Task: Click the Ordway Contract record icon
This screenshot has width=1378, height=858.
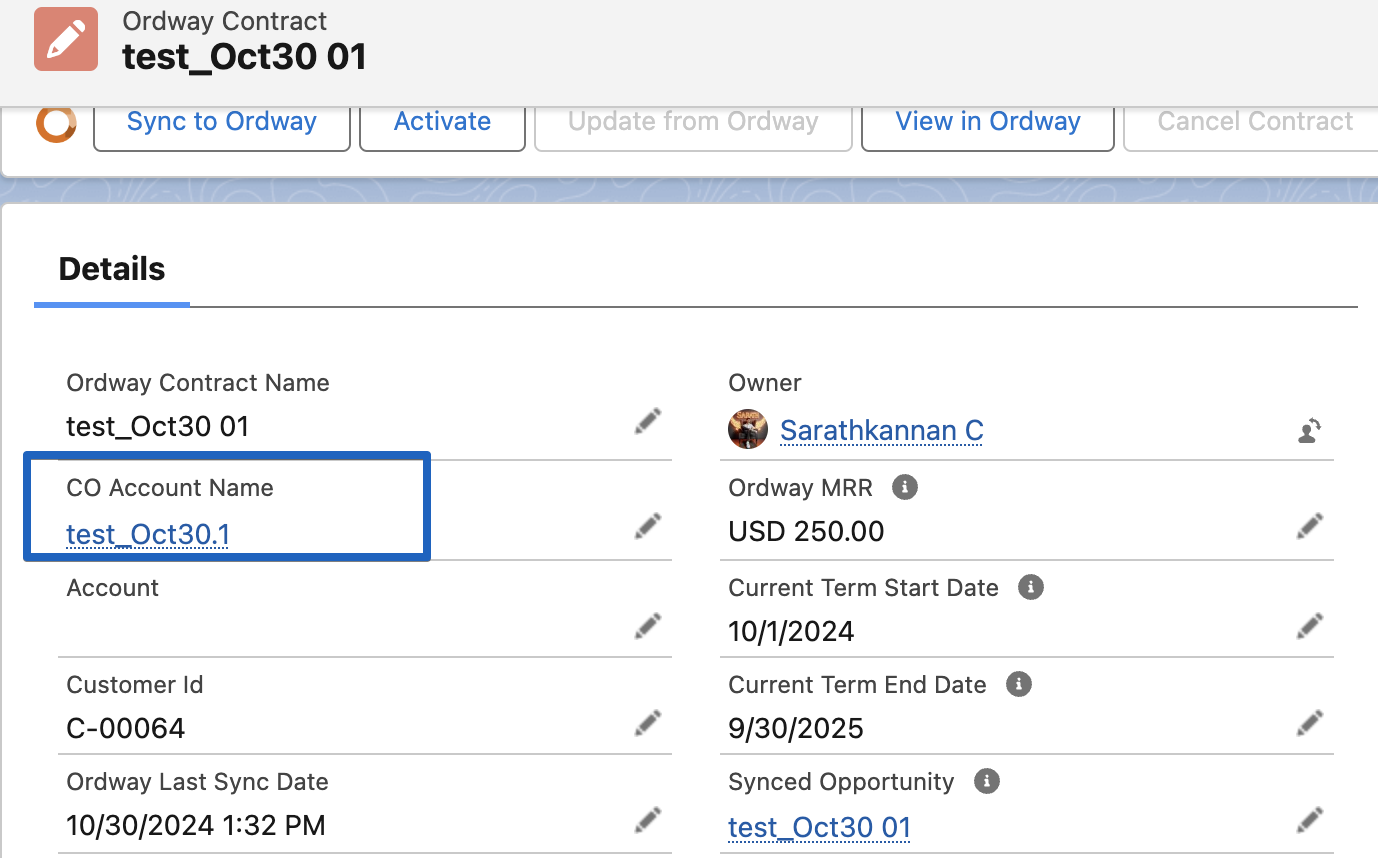Action: (x=66, y=39)
